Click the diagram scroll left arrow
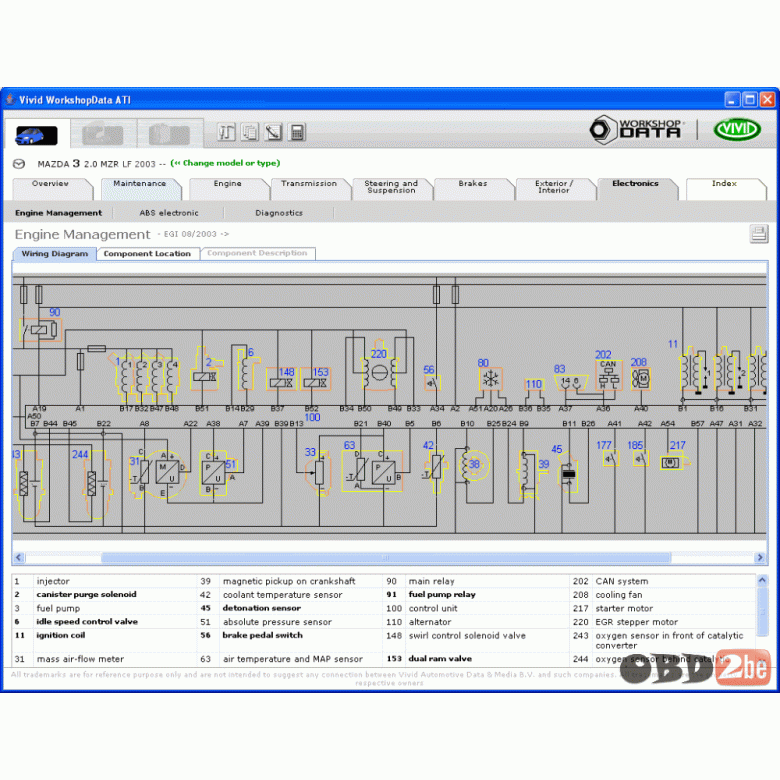 19,557
